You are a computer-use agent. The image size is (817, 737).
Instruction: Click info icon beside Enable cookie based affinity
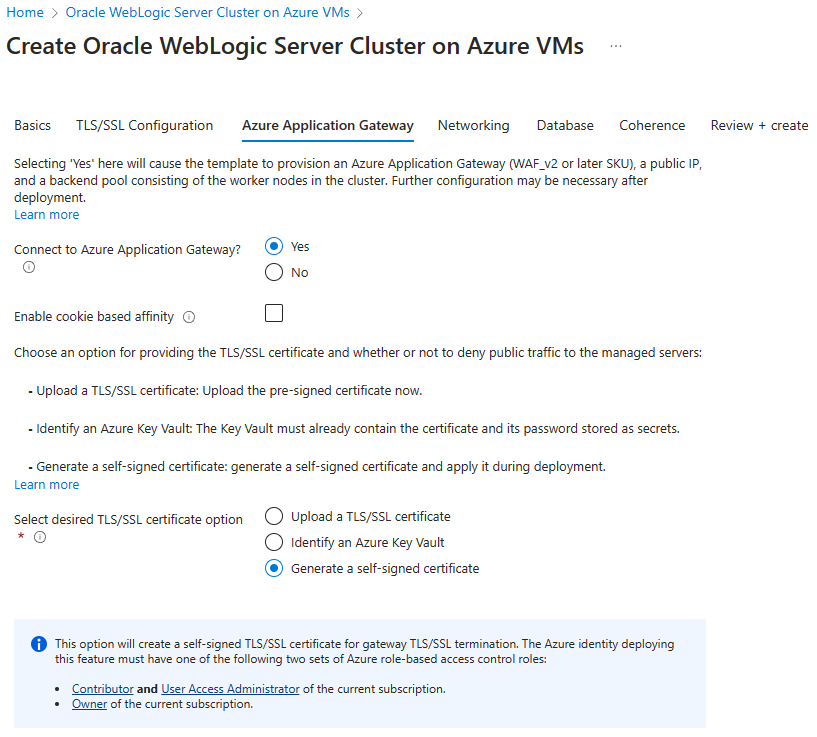point(188,316)
